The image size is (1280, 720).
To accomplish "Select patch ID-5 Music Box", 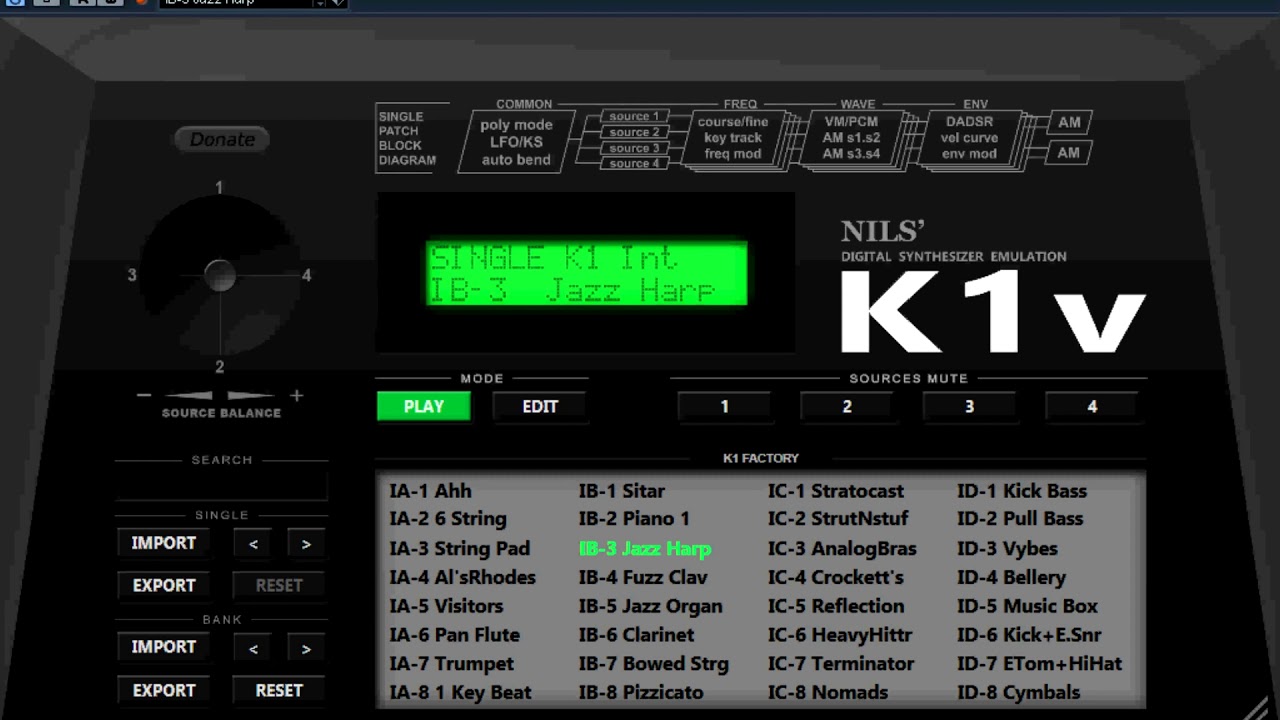I will (1027, 606).
